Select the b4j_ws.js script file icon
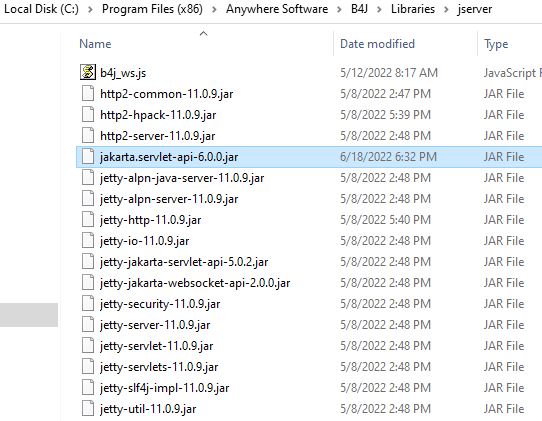 point(88,72)
